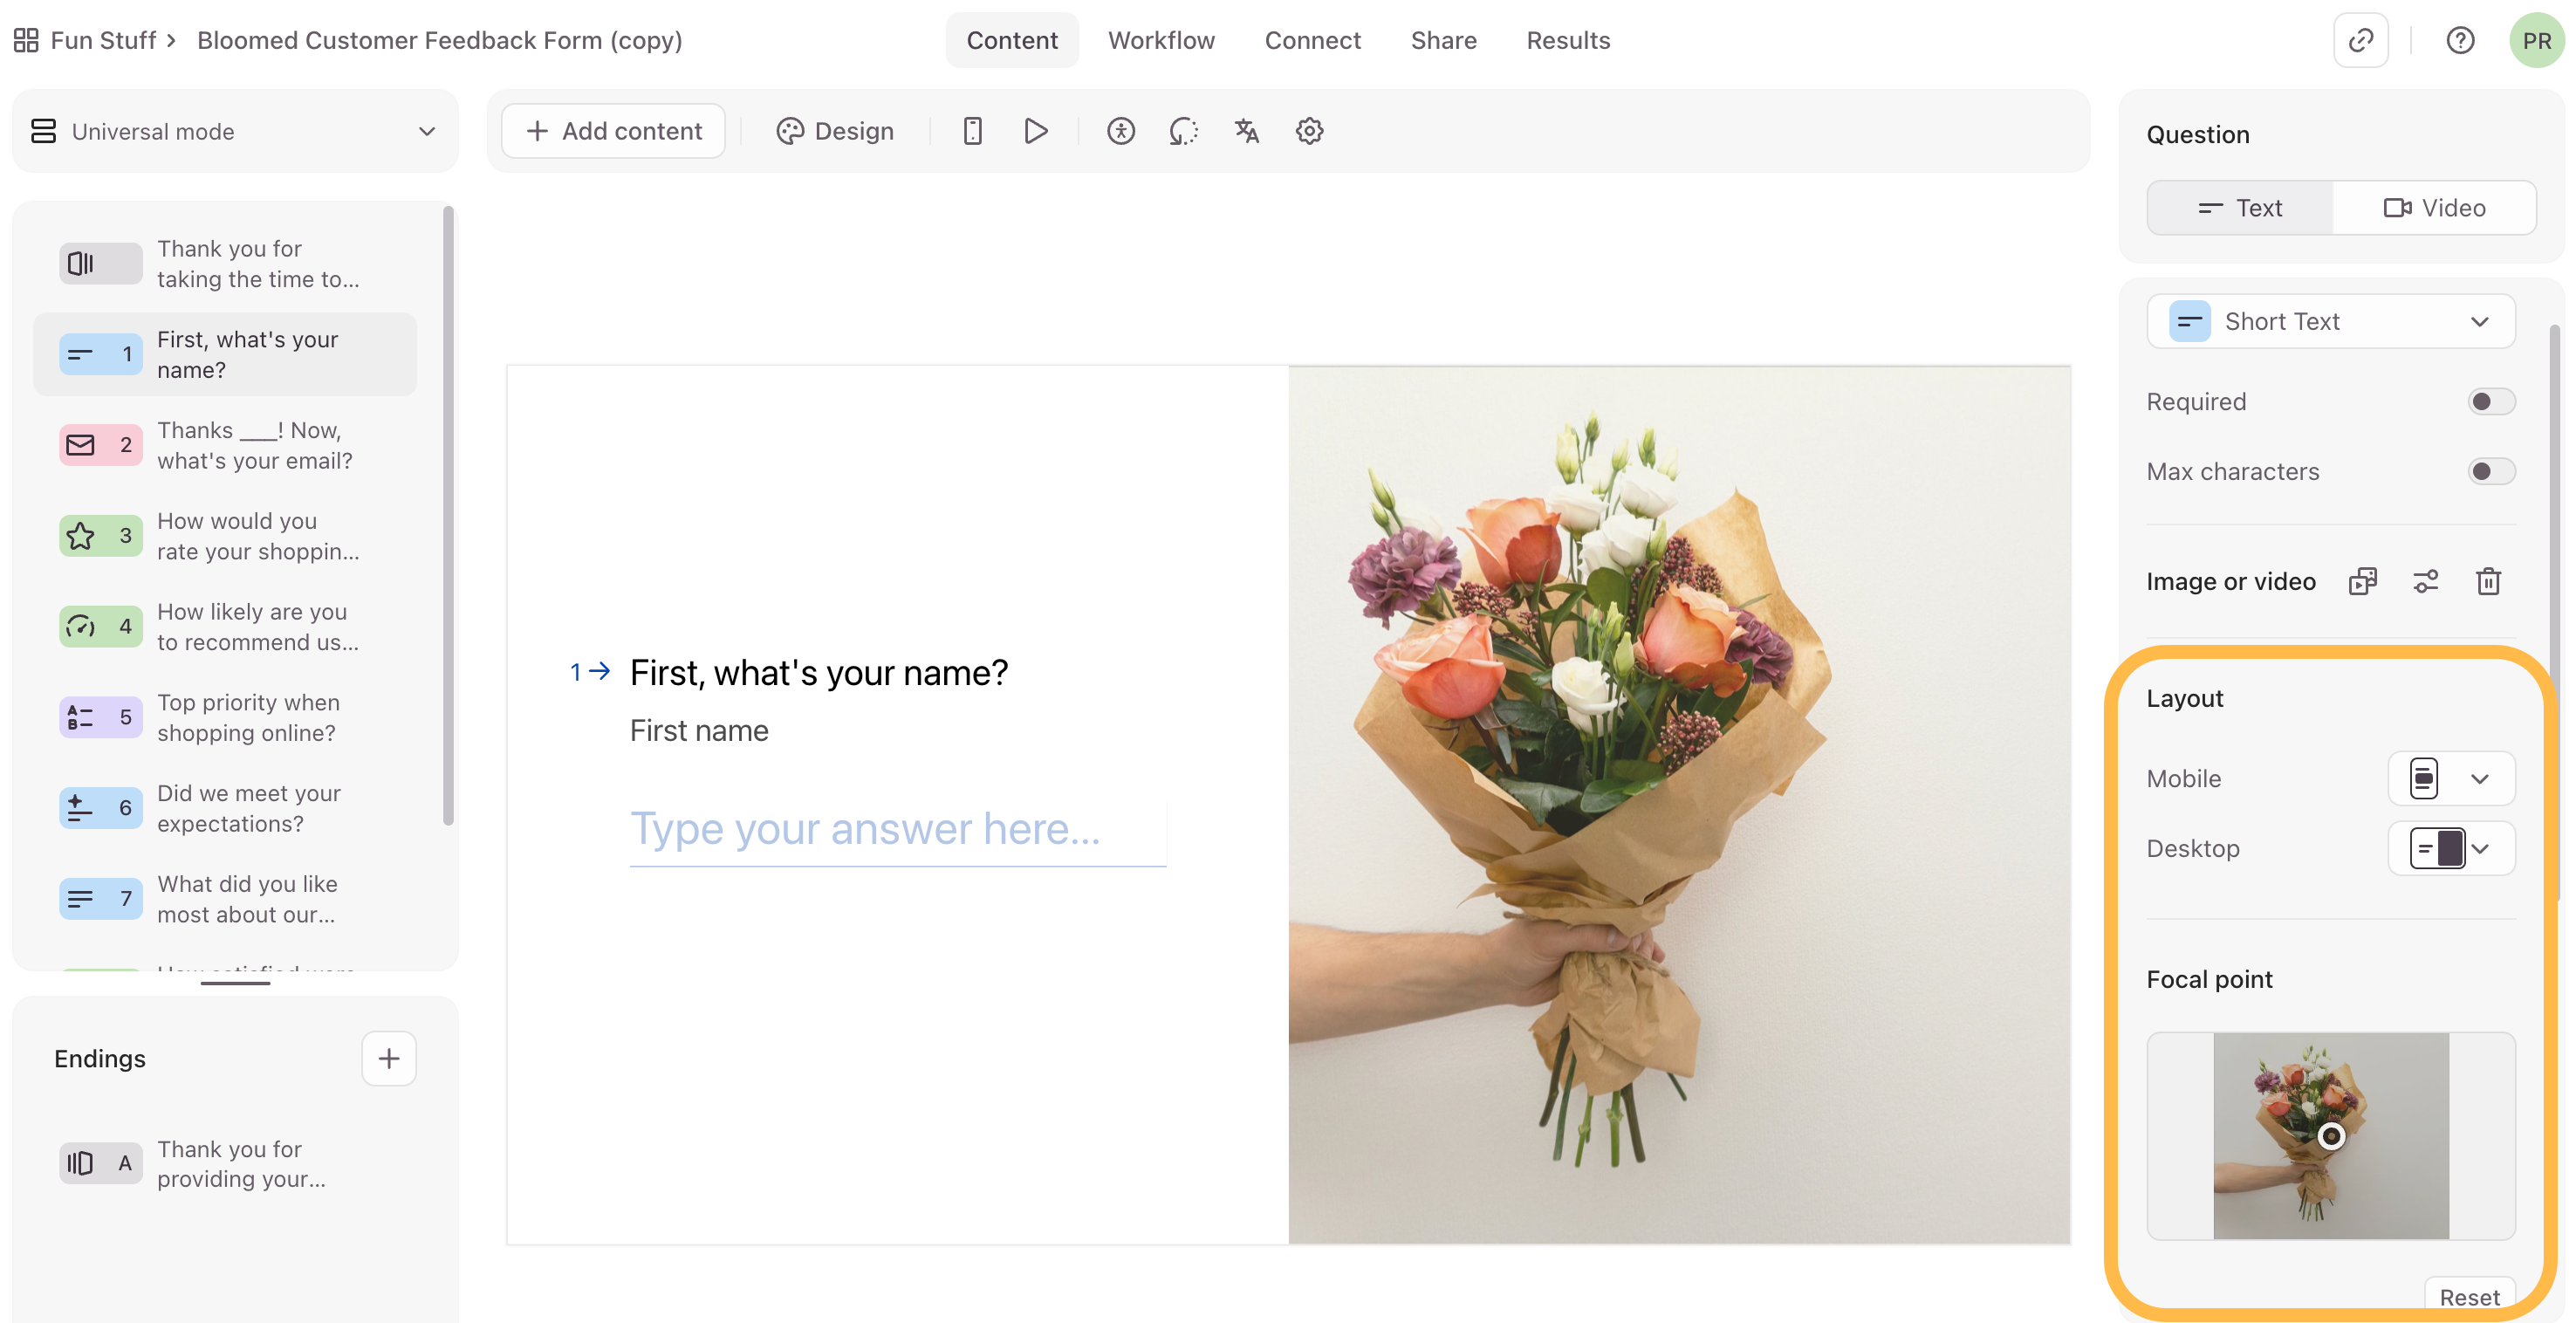Select 'Top priority when shopping online?' row
The image size is (2576, 1323).
pos(225,717)
